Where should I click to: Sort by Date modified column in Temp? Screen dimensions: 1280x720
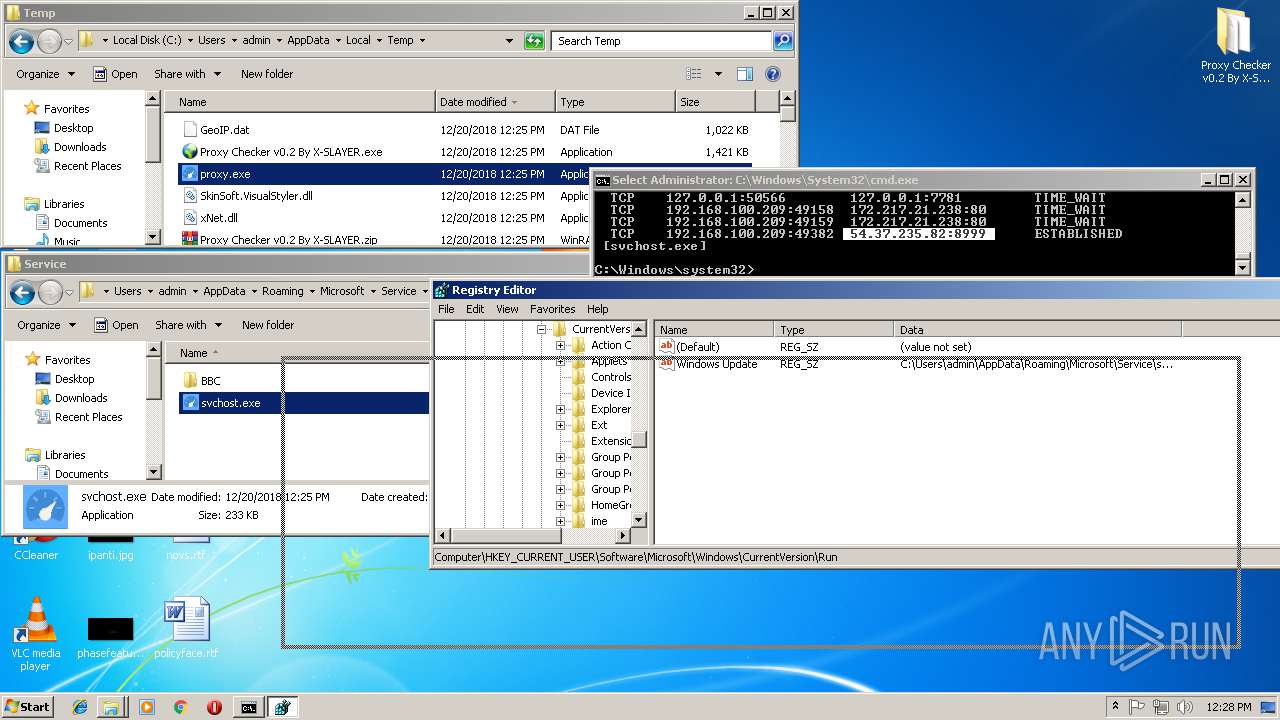click(495, 102)
